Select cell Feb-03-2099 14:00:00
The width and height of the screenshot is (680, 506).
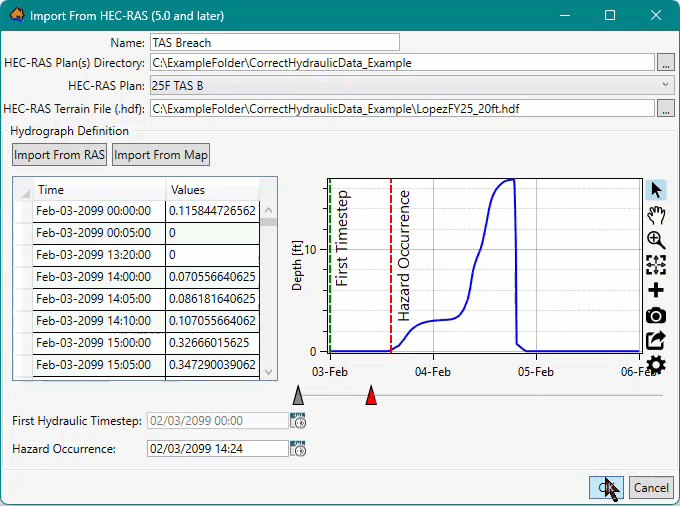tap(99, 277)
